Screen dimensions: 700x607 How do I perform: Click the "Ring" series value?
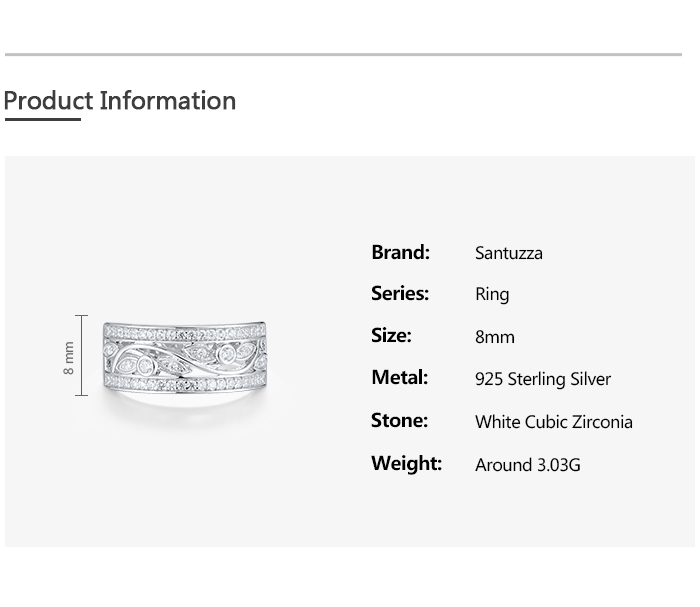[x=492, y=295]
